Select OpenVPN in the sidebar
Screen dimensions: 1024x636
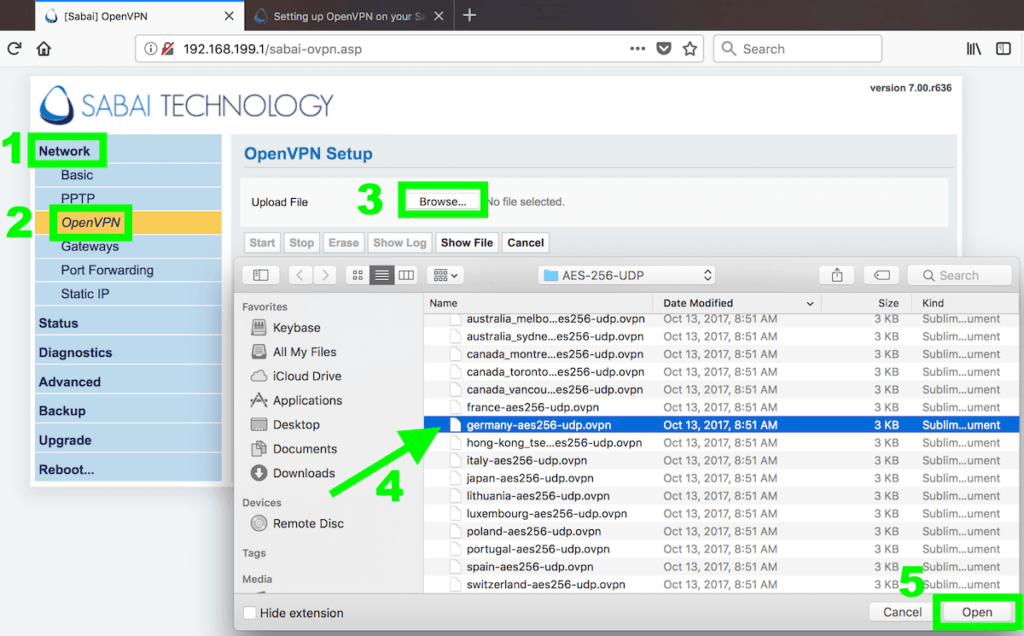[91, 222]
